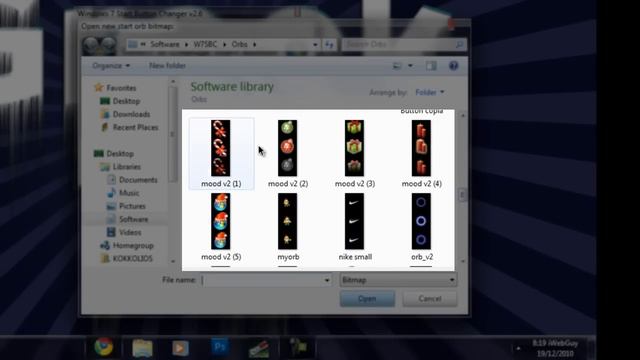
Task: Open the File name history dropdown arrow
Action: (x=327, y=280)
